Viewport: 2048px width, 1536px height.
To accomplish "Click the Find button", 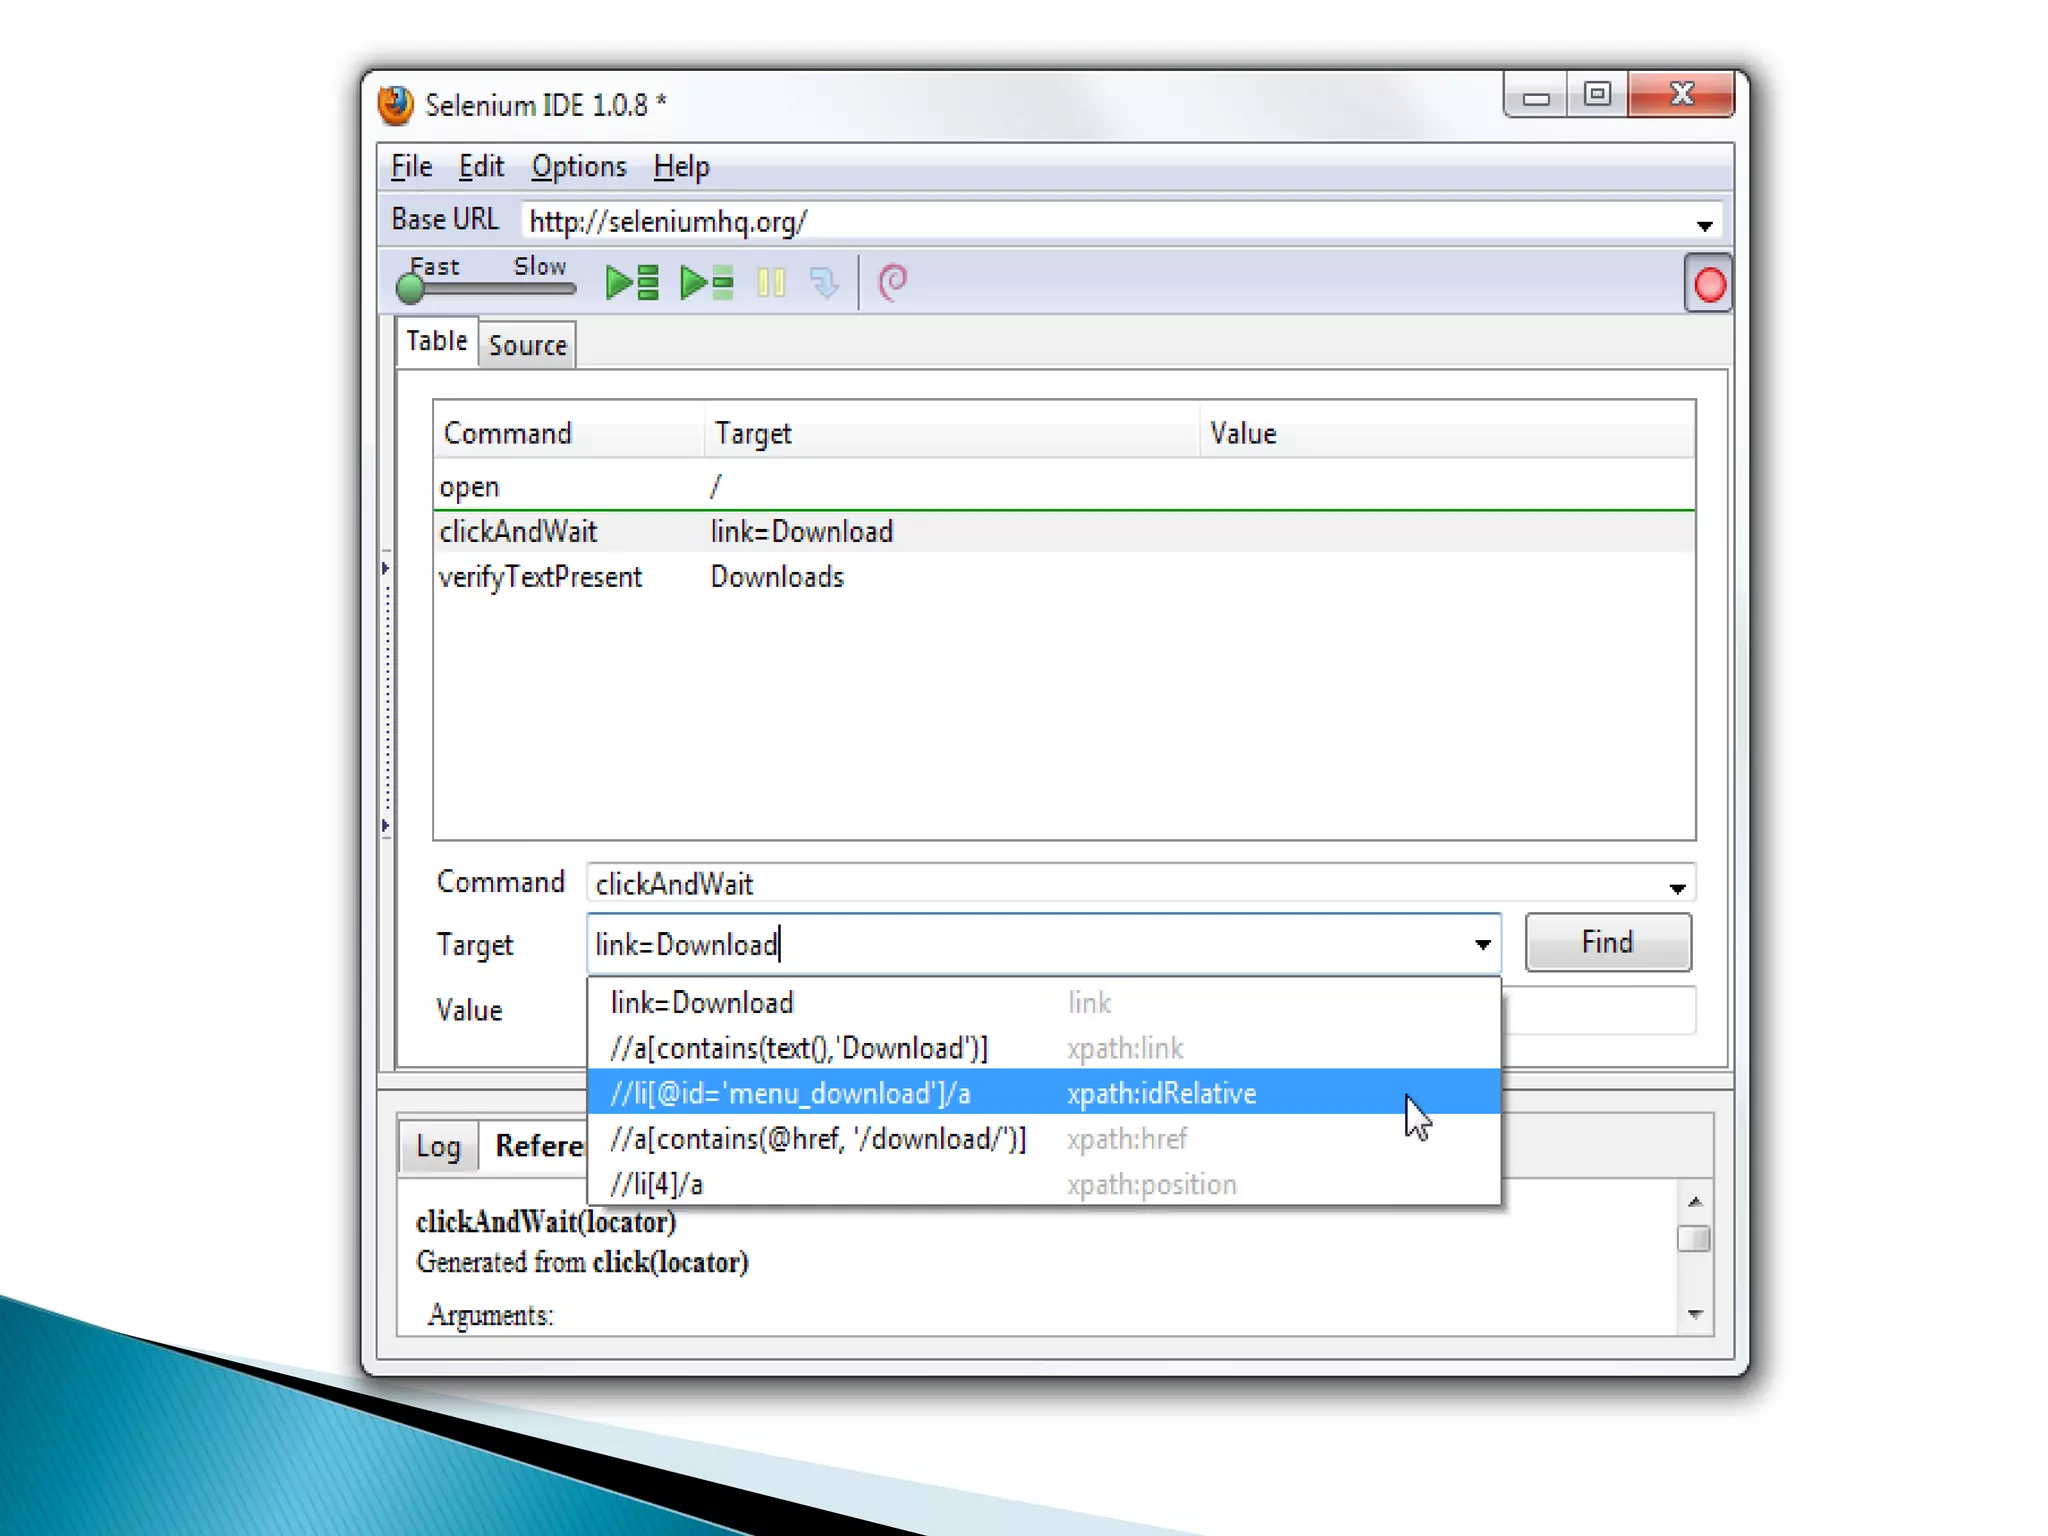I will [x=1607, y=942].
